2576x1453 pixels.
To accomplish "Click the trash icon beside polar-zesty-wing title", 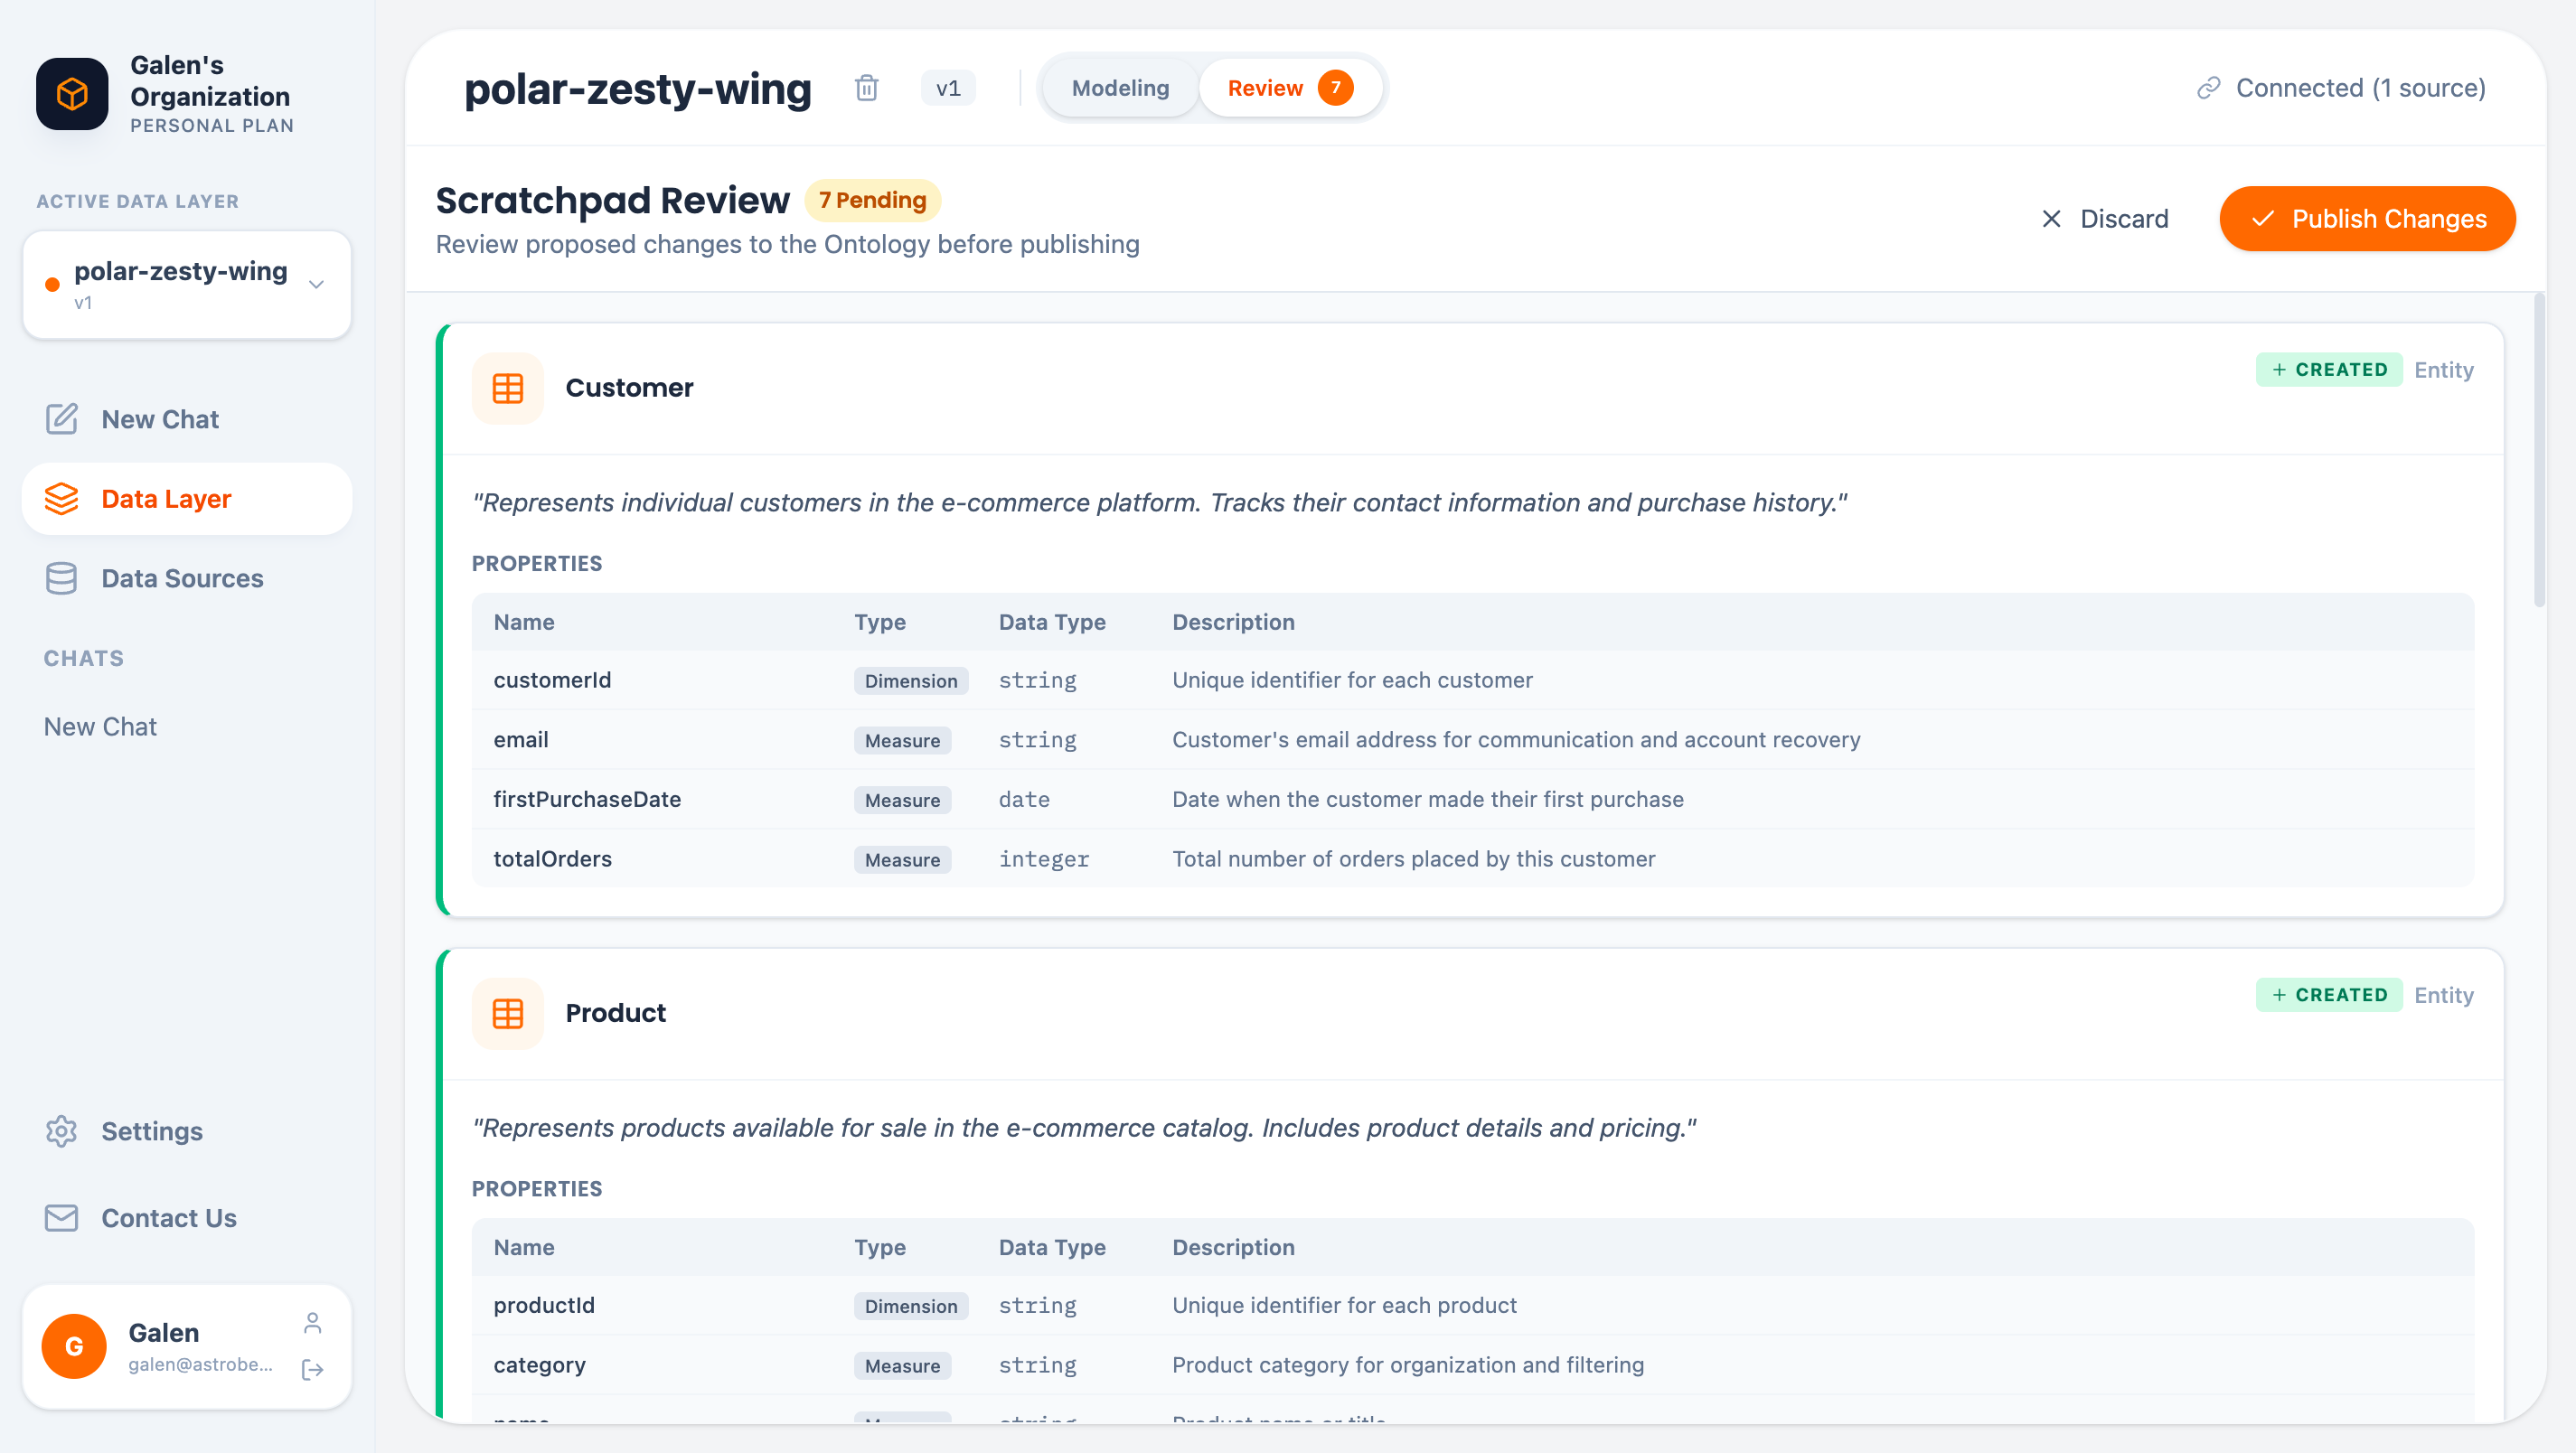I will tap(866, 88).
